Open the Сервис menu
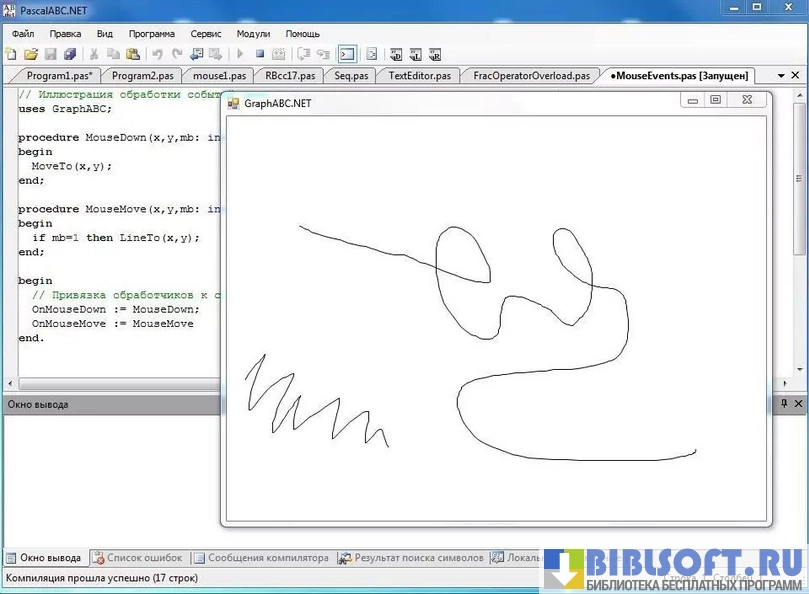Screen dimensions: 809x594 (205, 33)
